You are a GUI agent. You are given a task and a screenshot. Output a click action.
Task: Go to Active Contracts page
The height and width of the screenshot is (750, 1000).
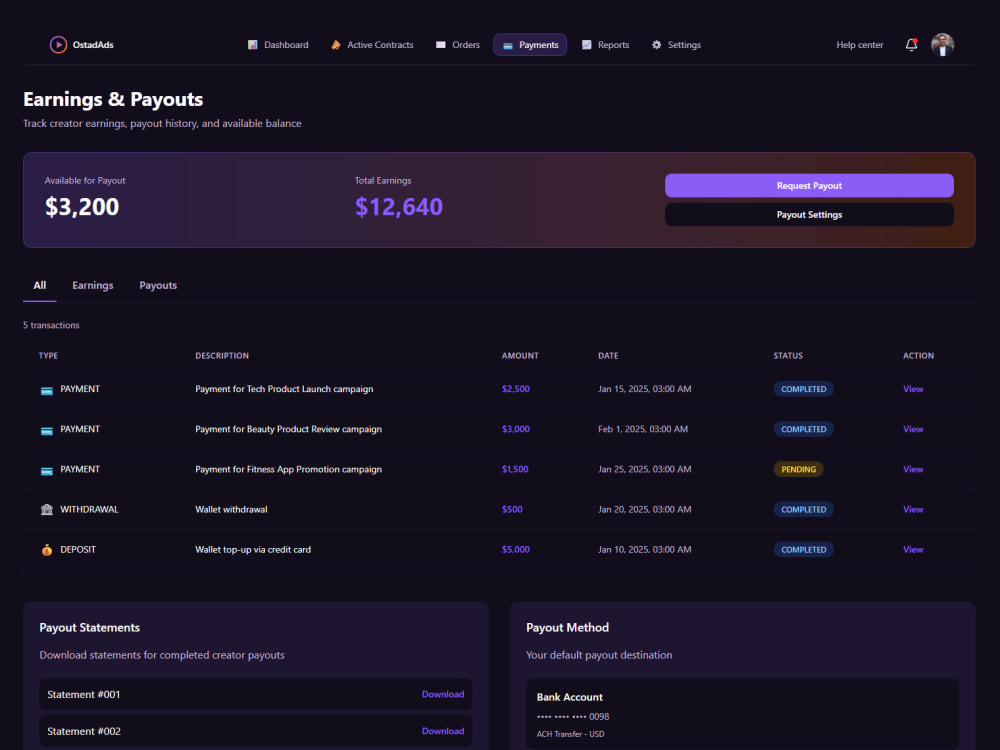(x=372, y=45)
